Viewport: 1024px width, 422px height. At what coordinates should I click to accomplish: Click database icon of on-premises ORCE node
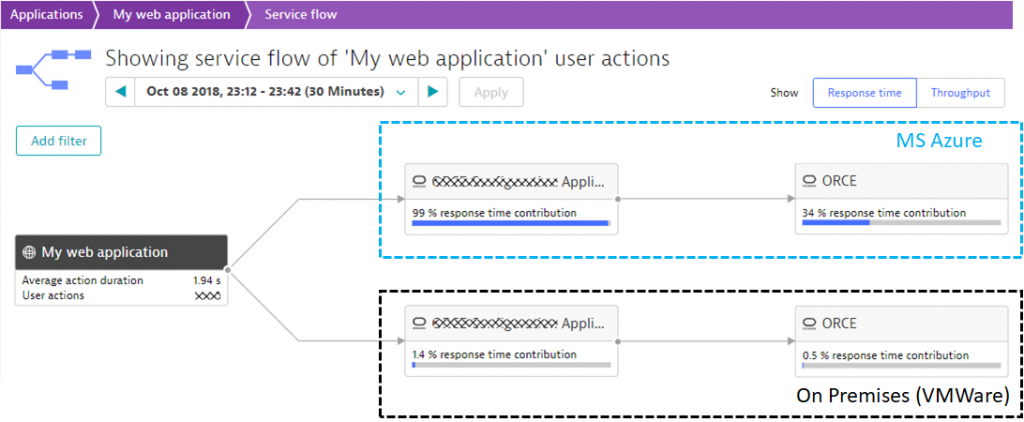pos(810,323)
